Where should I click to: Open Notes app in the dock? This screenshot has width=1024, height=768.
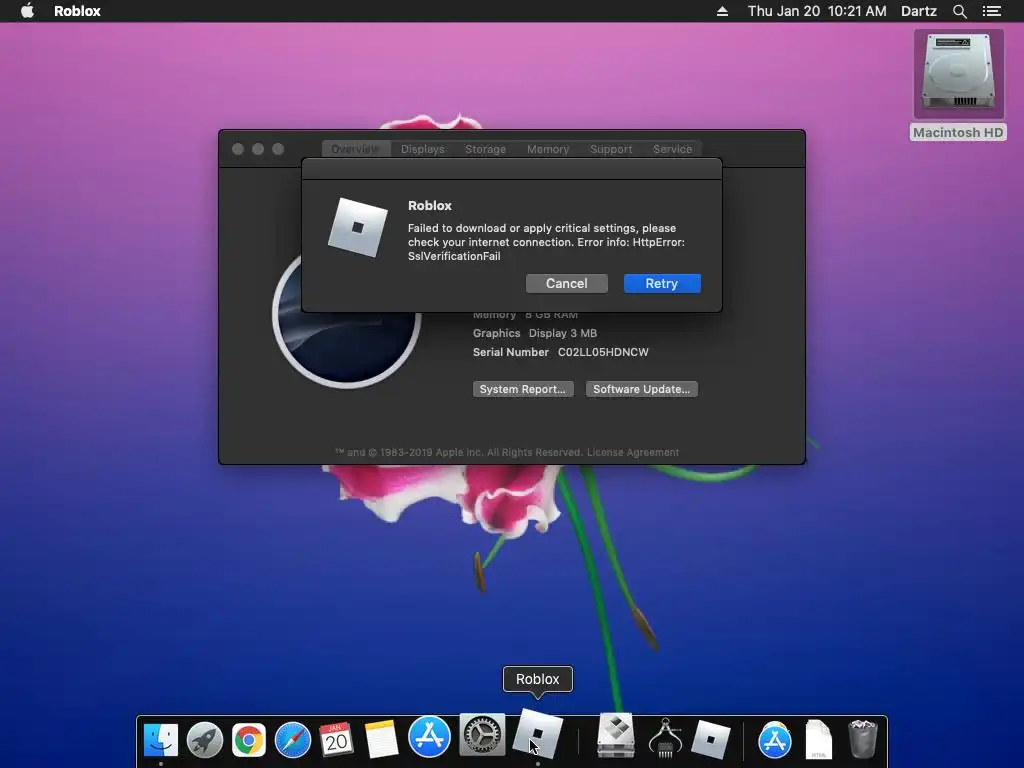[x=381, y=739]
